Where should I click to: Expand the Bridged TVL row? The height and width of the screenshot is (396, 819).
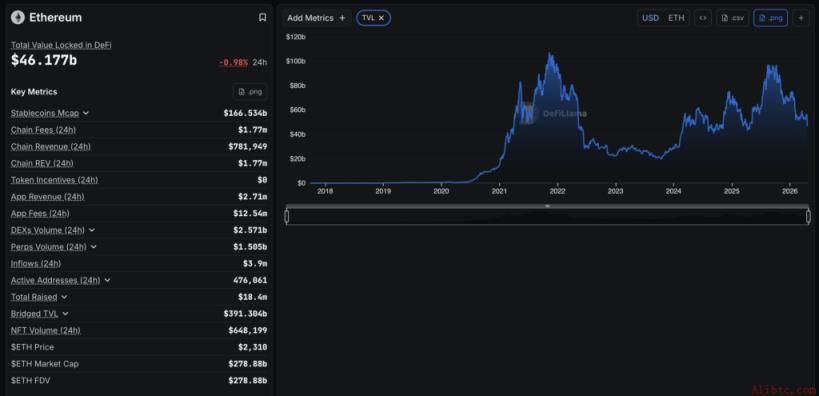[65, 313]
